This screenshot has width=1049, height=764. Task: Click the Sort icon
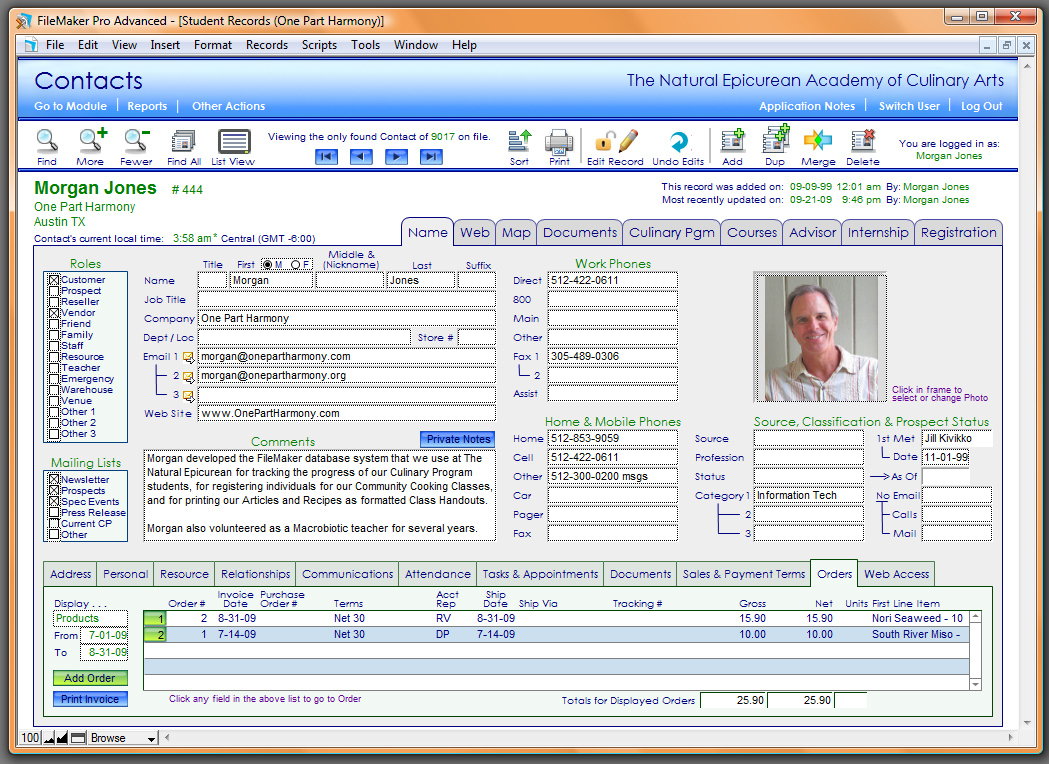tap(520, 142)
